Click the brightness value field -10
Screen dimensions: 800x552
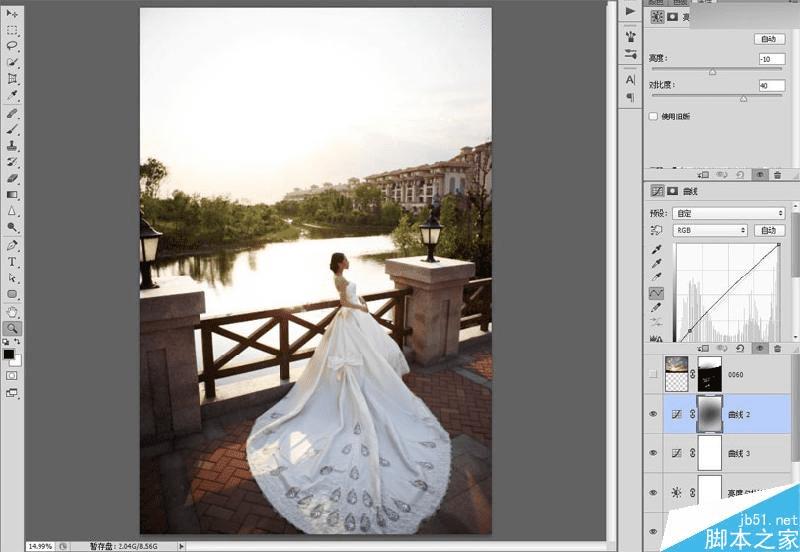[771, 59]
